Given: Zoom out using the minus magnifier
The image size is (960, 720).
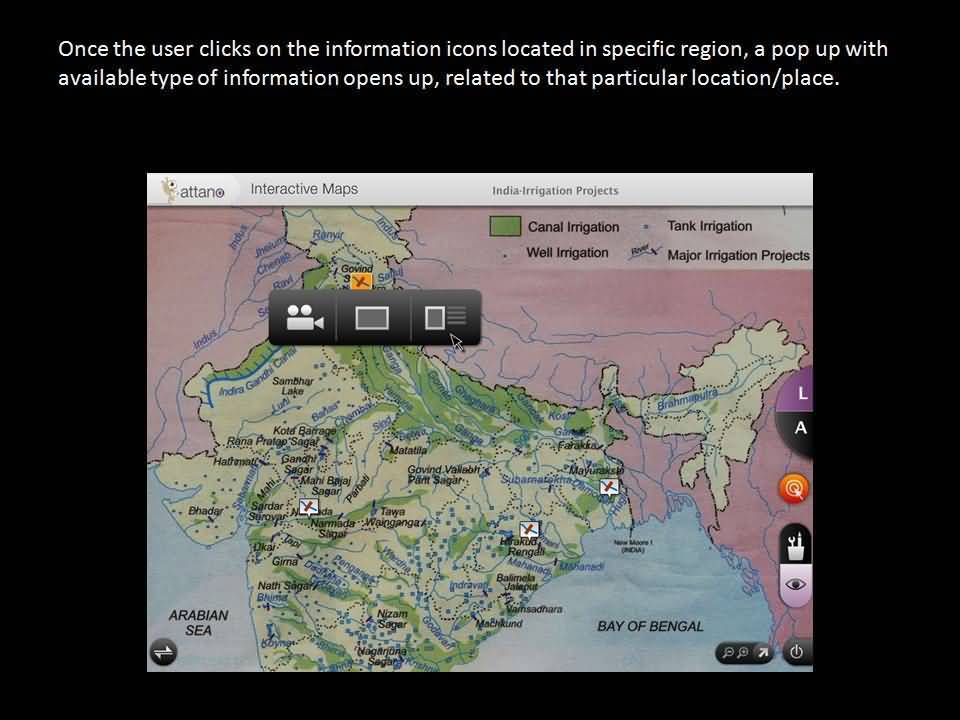Looking at the screenshot, I should click(x=728, y=653).
